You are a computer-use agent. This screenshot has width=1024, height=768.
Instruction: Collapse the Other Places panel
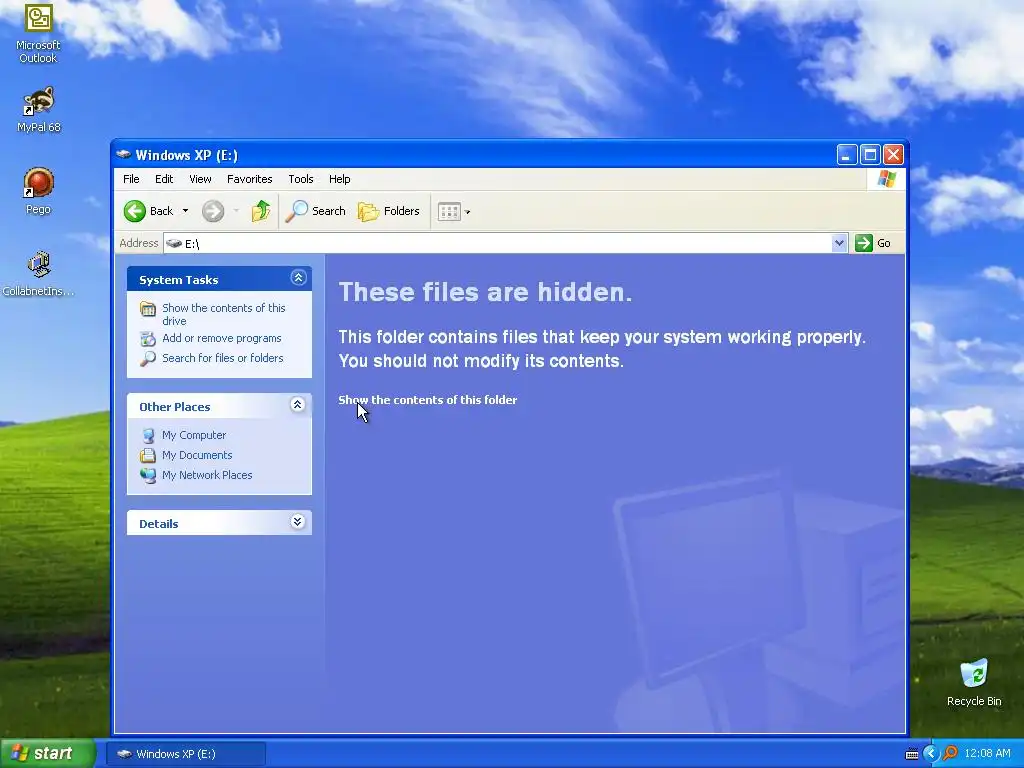tap(298, 405)
